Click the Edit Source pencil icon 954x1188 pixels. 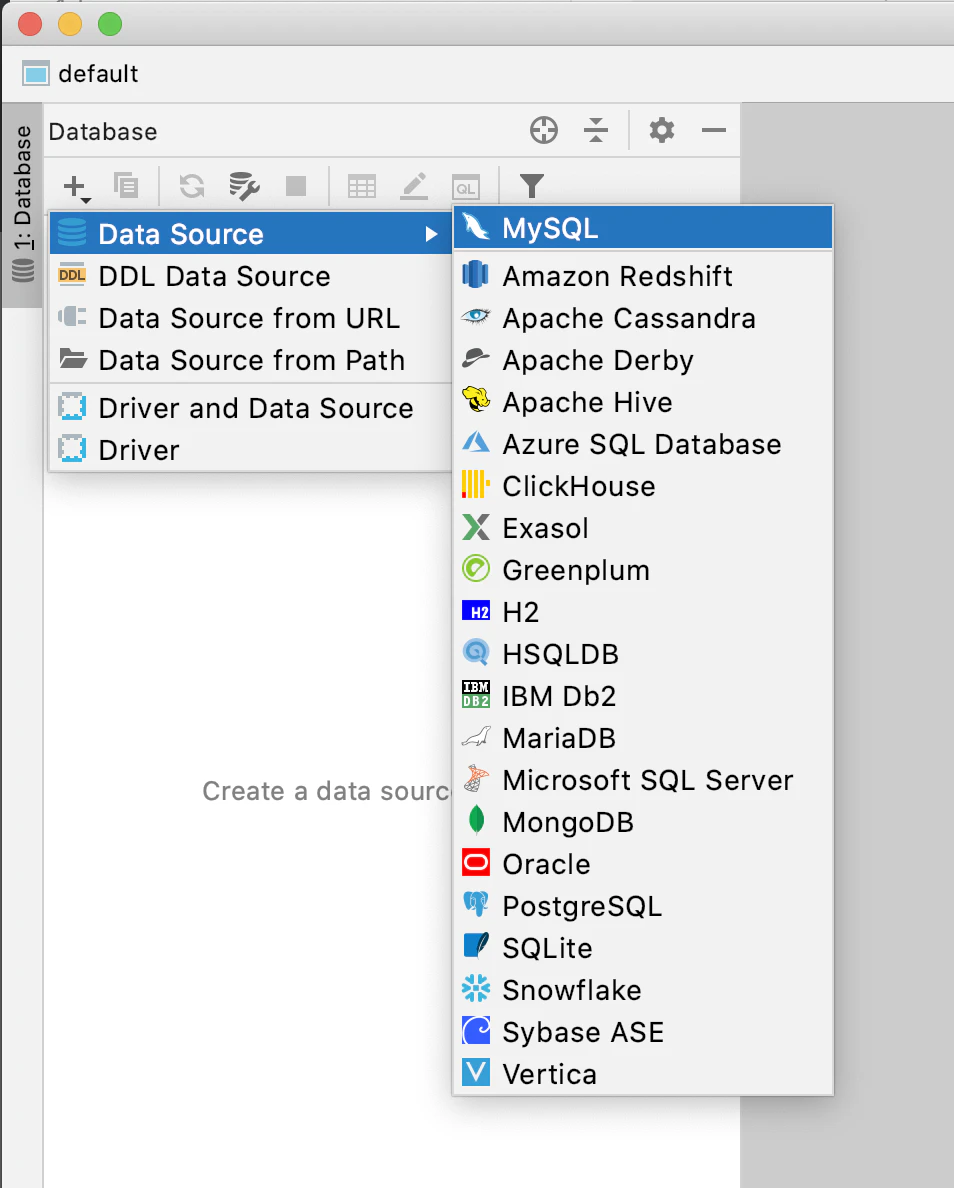(x=414, y=186)
